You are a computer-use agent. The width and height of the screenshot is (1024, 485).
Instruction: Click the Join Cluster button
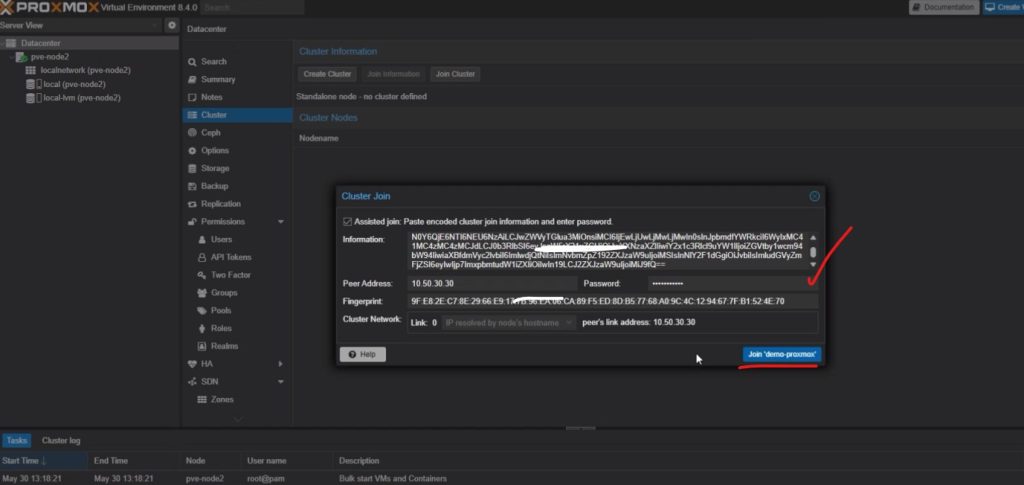[455, 74]
